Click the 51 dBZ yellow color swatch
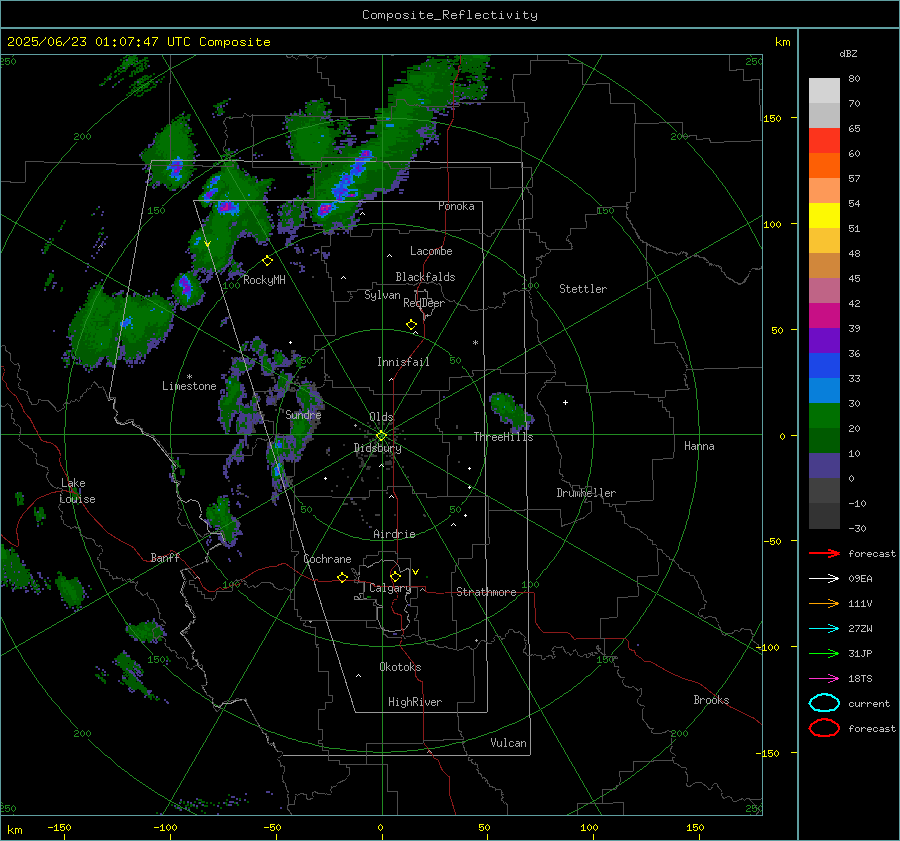This screenshot has width=900, height=841. point(824,216)
